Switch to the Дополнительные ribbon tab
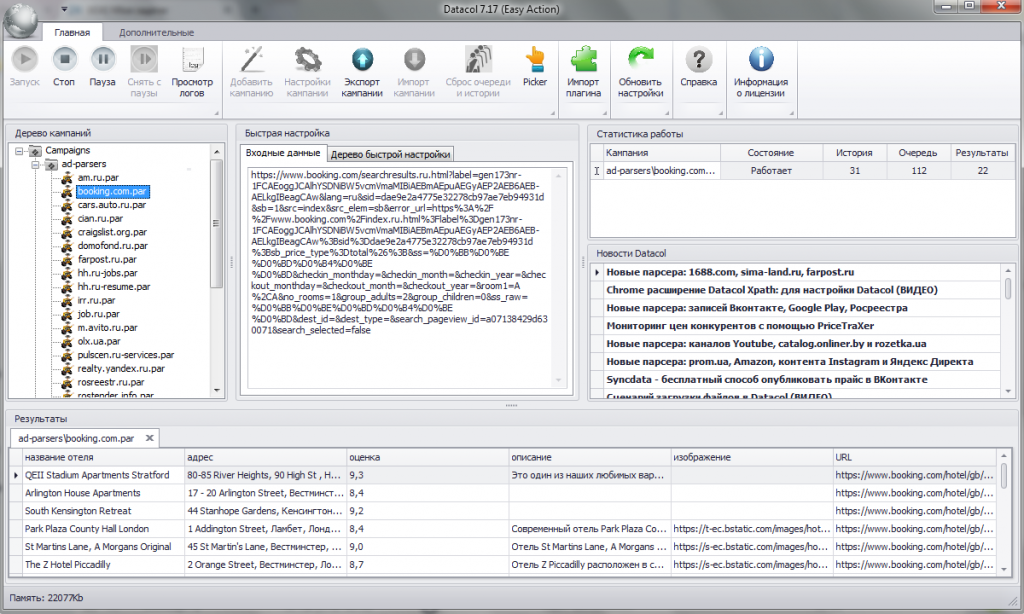Viewport: 1024px width, 614px height. [x=156, y=33]
